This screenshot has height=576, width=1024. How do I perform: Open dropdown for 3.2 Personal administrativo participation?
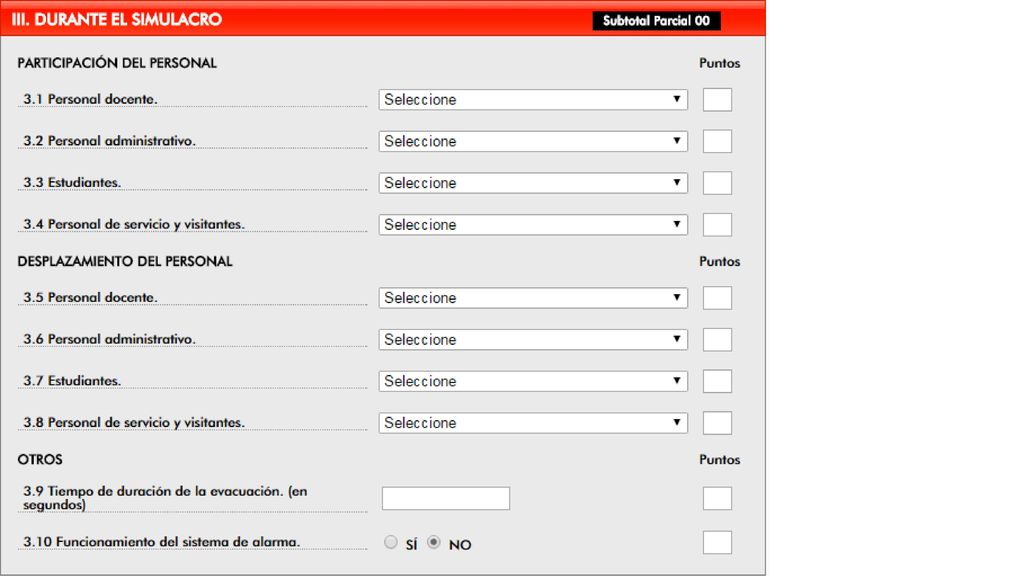point(533,141)
